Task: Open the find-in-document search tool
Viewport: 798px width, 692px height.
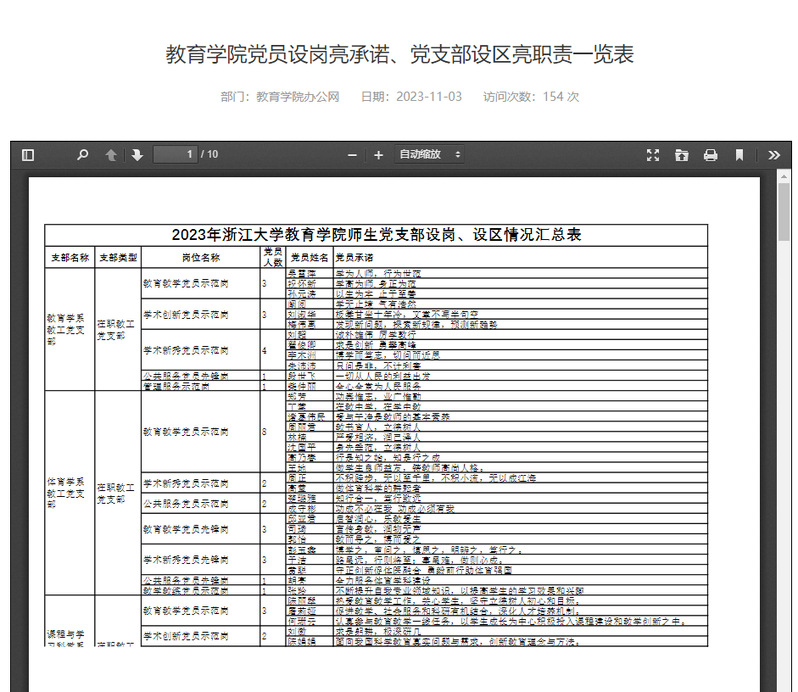Action: pos(83,155)
